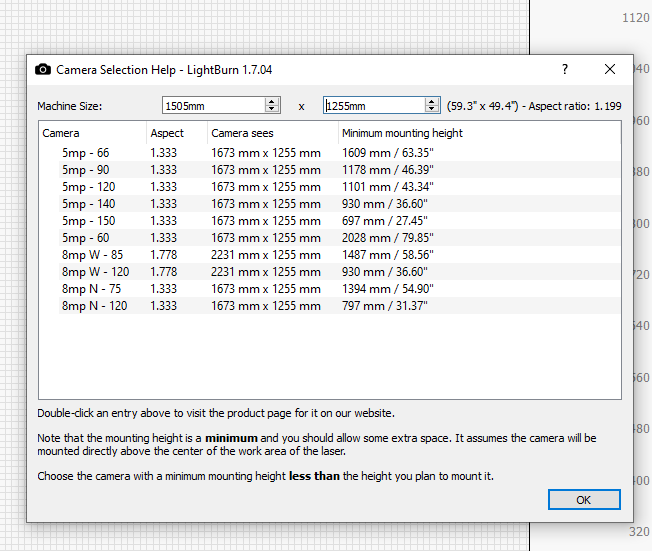This screenshot has width=652, height=551.
Task: Increase machine height with up arrow
Action: (432, 101)
